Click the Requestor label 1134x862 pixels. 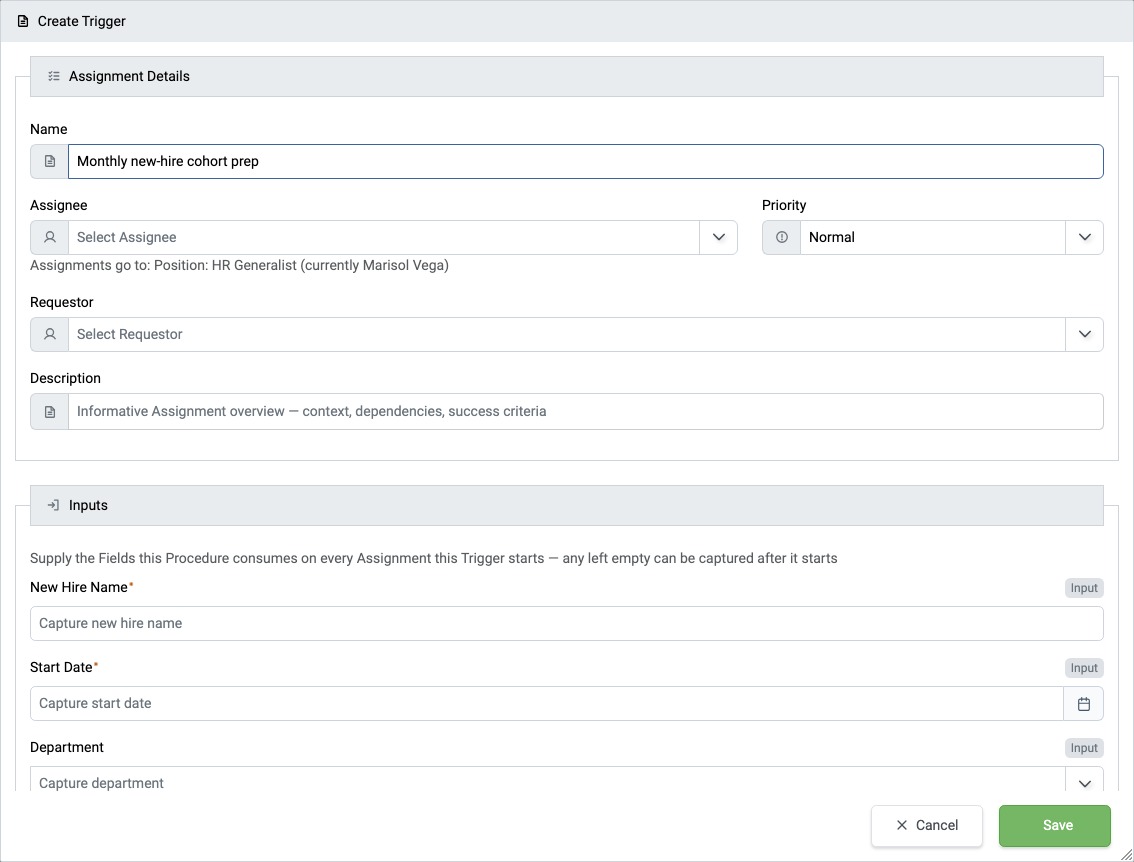pyautogui.click(x=61, y=302)
